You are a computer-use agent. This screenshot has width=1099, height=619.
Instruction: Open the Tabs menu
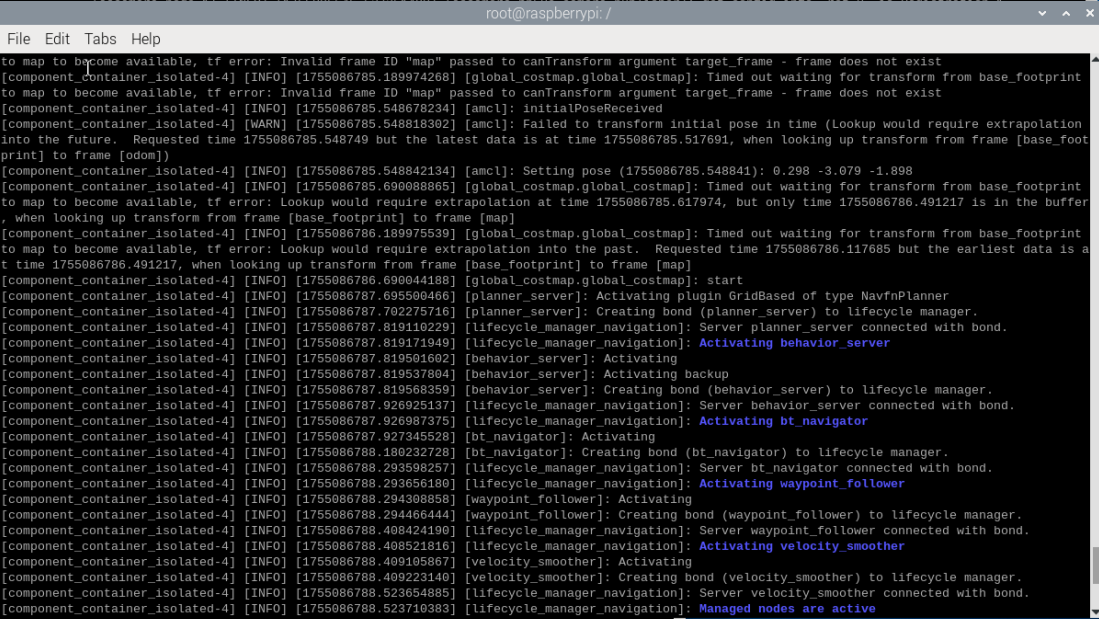click(x=100, y=39)
